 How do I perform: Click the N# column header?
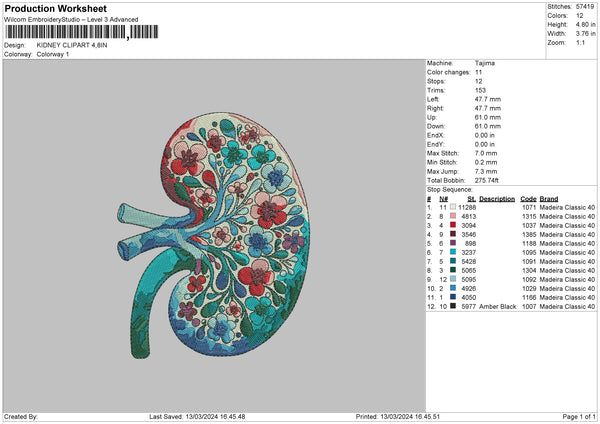tap(443, 199)
